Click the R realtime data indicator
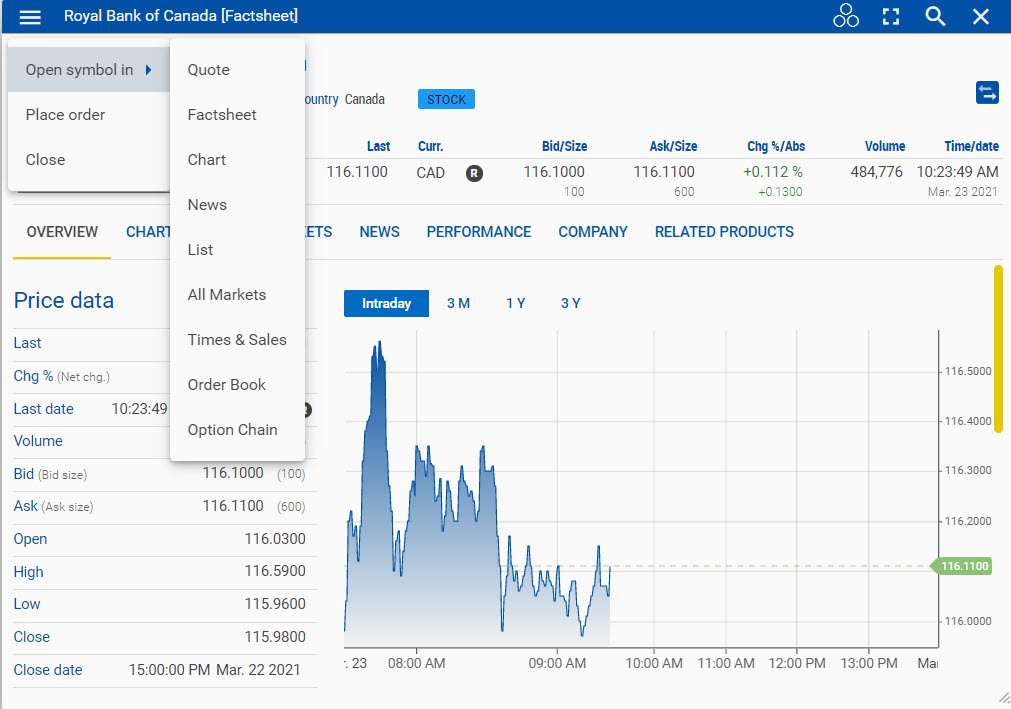This screenshot has height=709, width=1011. (x=474, y=172)
